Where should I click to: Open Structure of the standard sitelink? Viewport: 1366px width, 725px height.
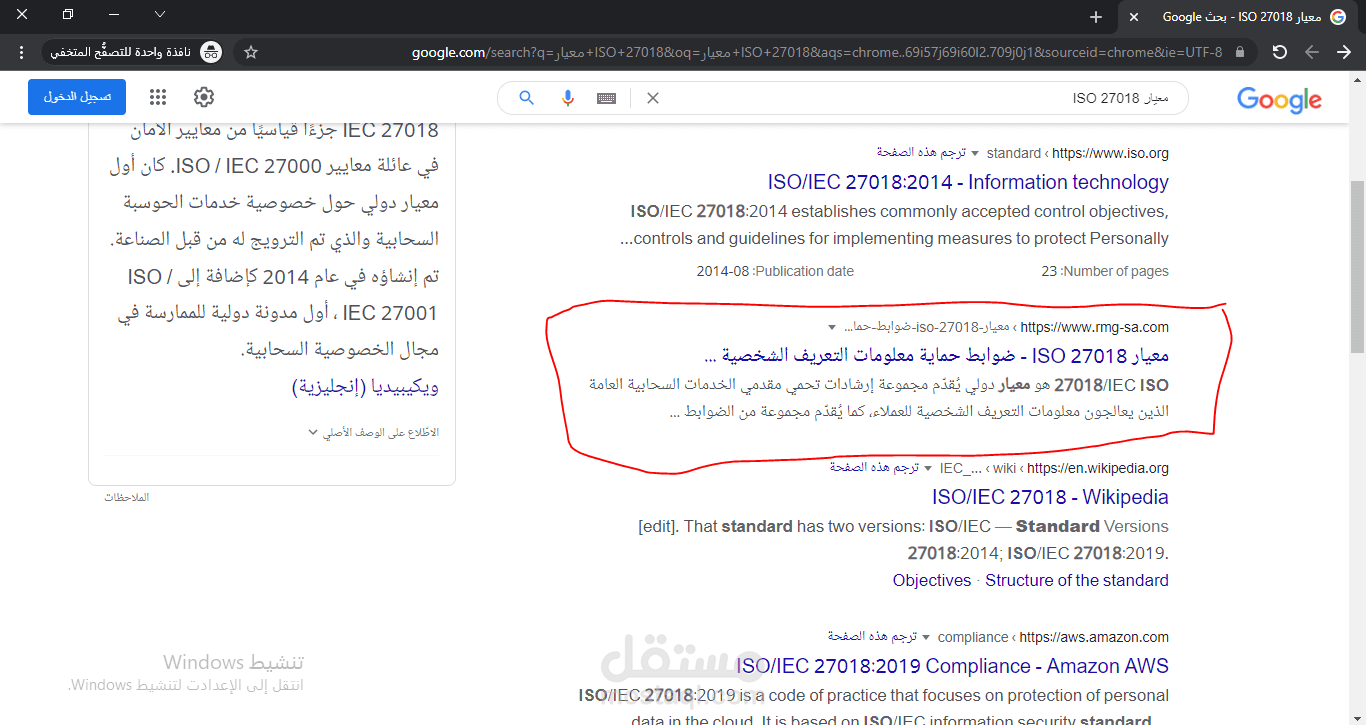pos(1077,580)
